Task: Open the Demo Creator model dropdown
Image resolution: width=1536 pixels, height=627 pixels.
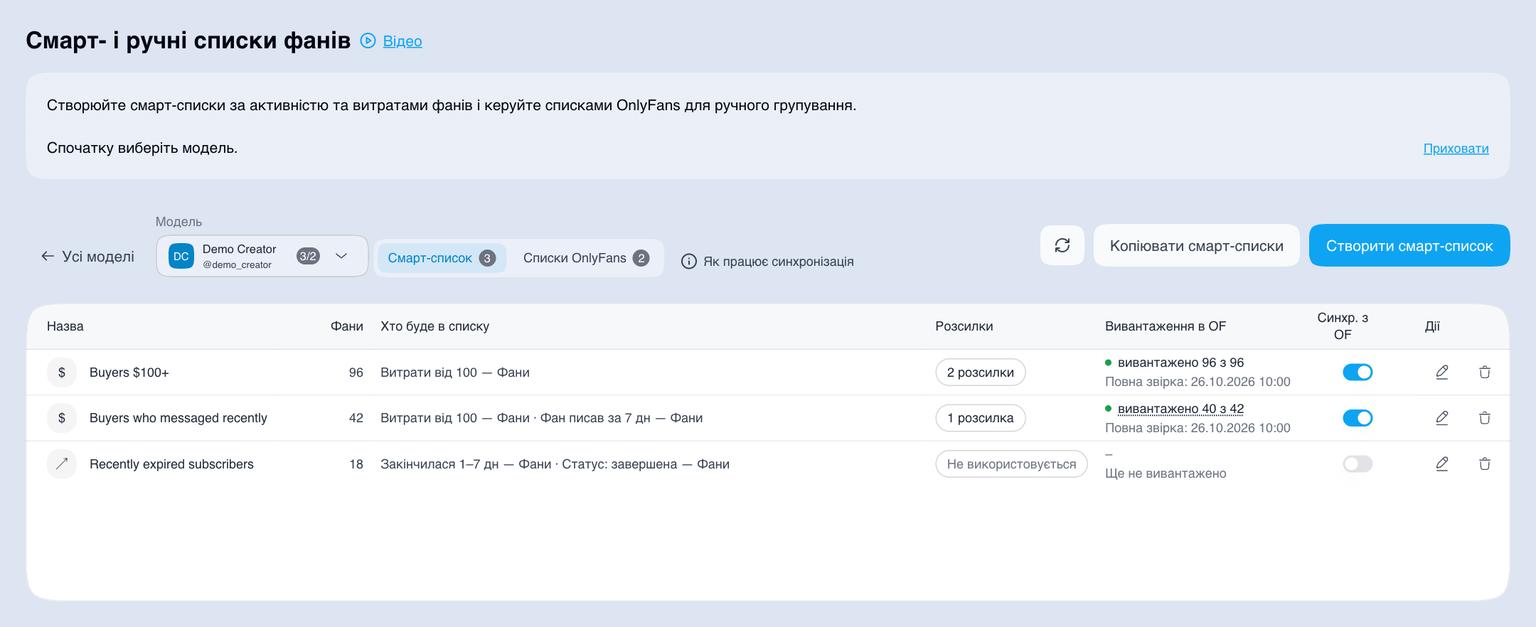Action: (x=262, y=256)
